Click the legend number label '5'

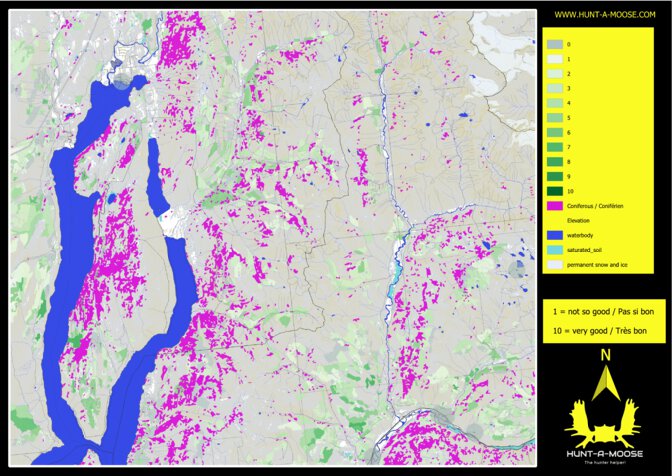(x=569, y=118)
